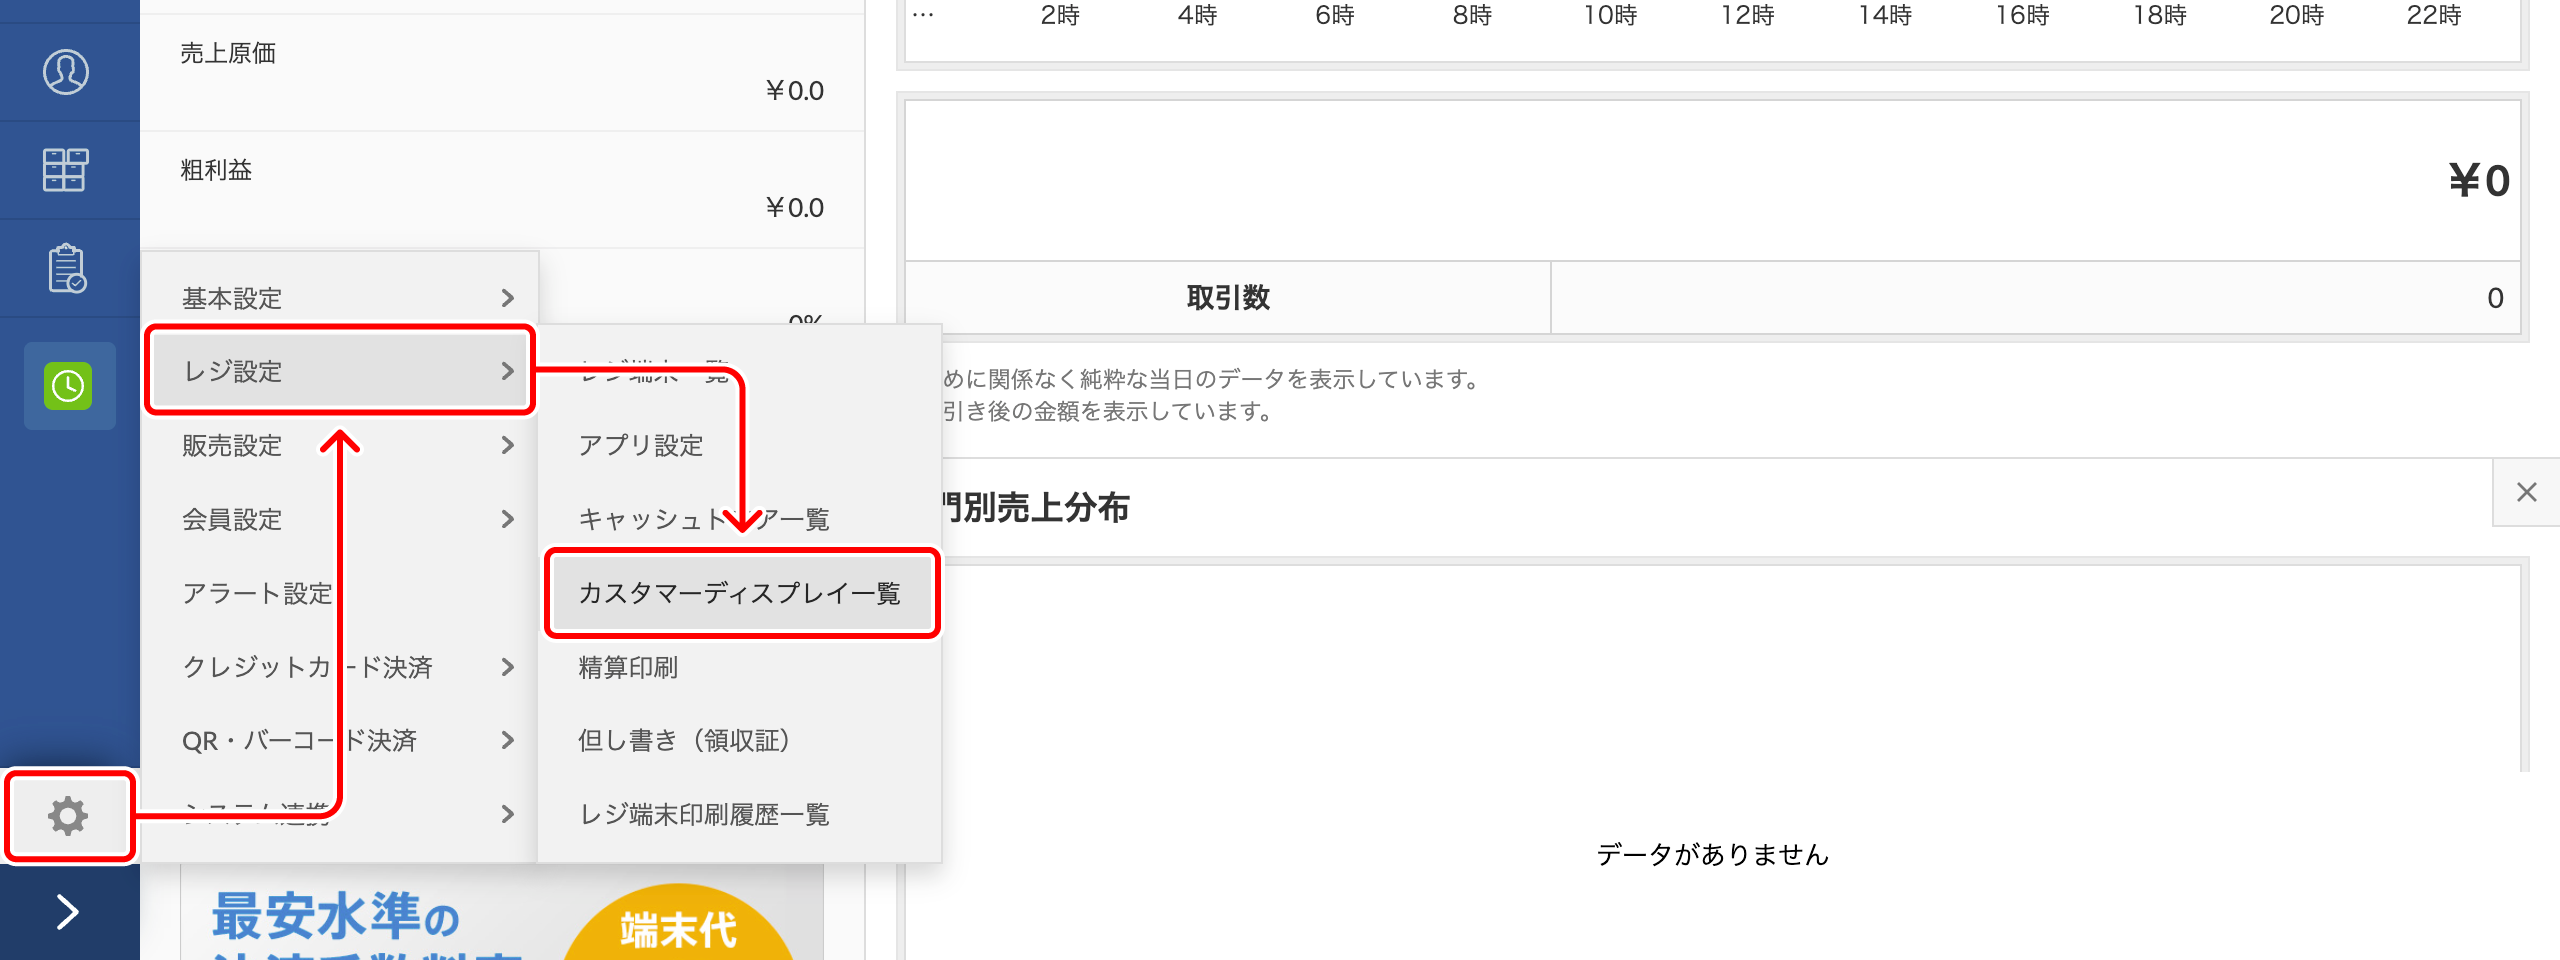This screenshot has height=960, width=2560.
Task: Open 但し書き（領収証）settings
Action: pos(684,741)
